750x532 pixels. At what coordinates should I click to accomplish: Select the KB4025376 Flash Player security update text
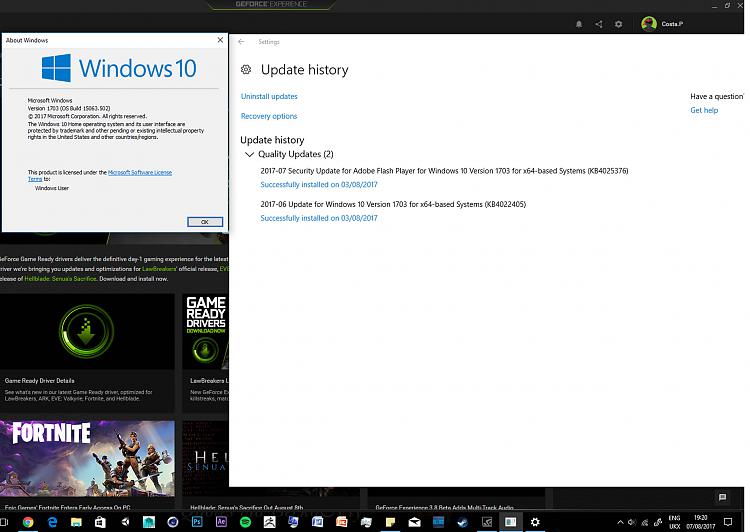[444, 171]
